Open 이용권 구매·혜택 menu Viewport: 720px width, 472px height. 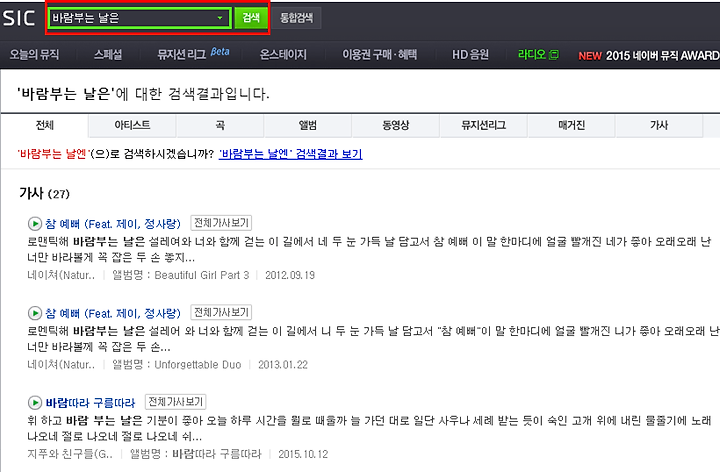[x=379, y=55]
